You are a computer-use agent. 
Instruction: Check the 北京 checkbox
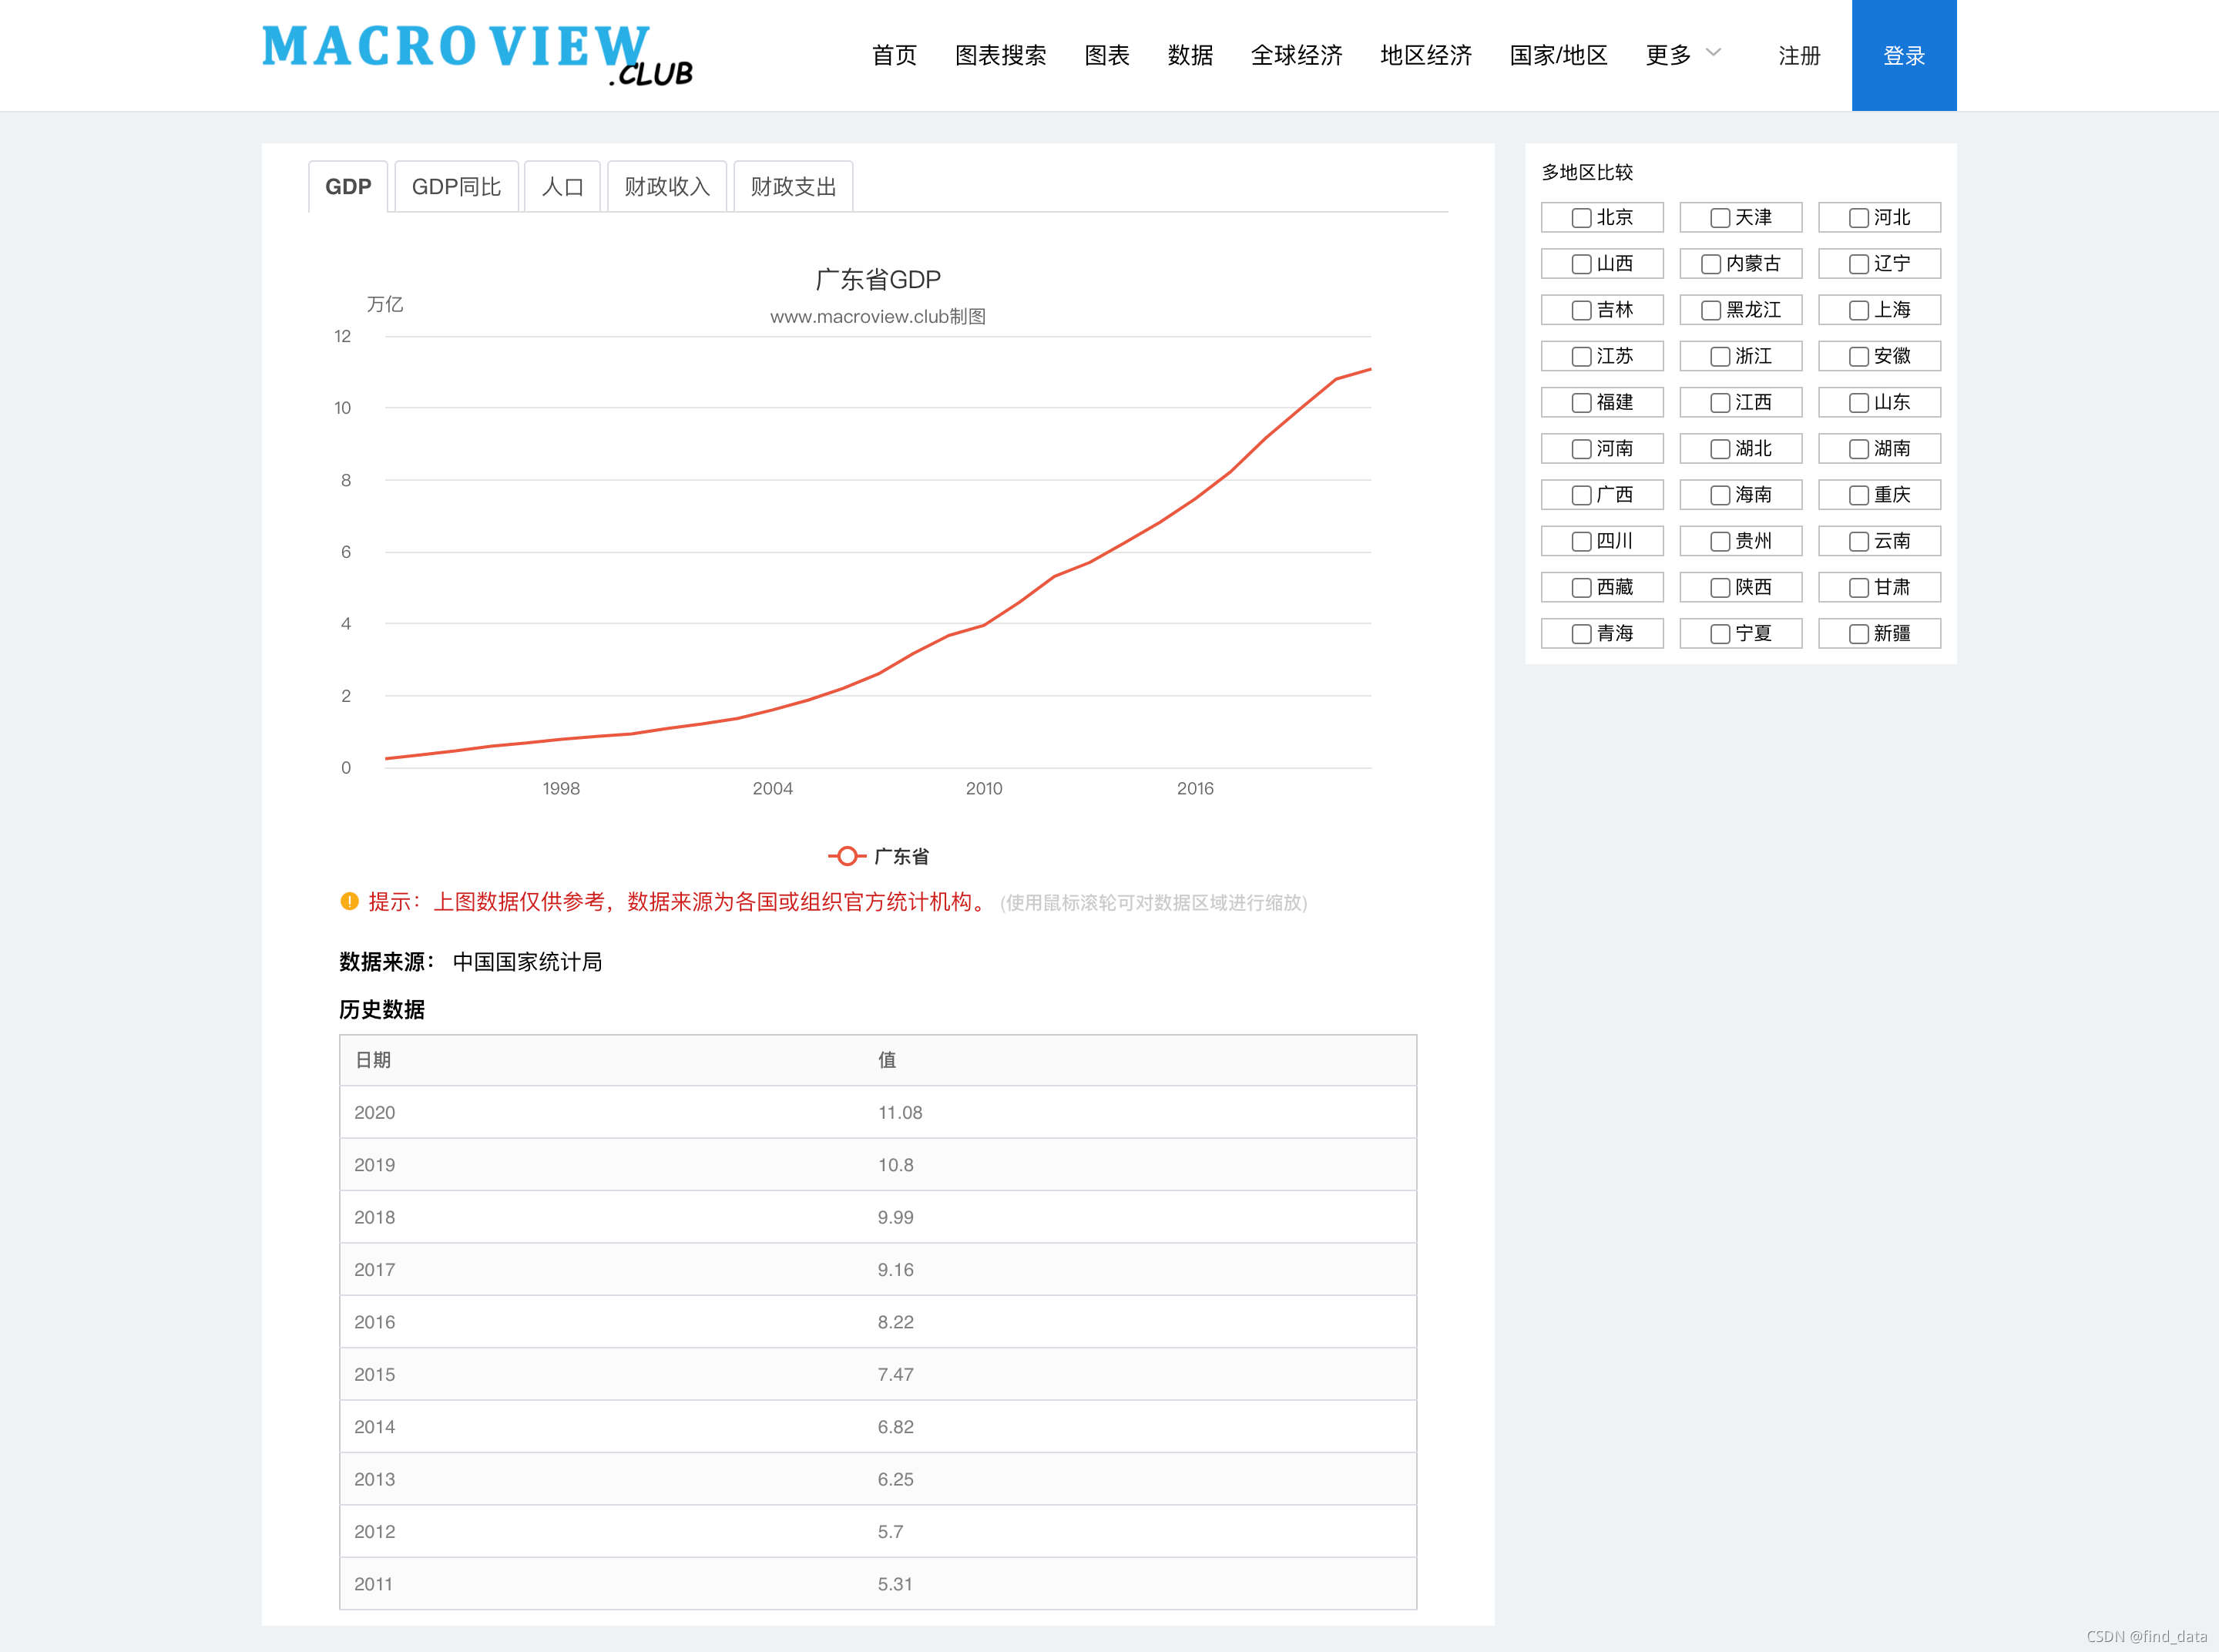(x=1581, y=218)
